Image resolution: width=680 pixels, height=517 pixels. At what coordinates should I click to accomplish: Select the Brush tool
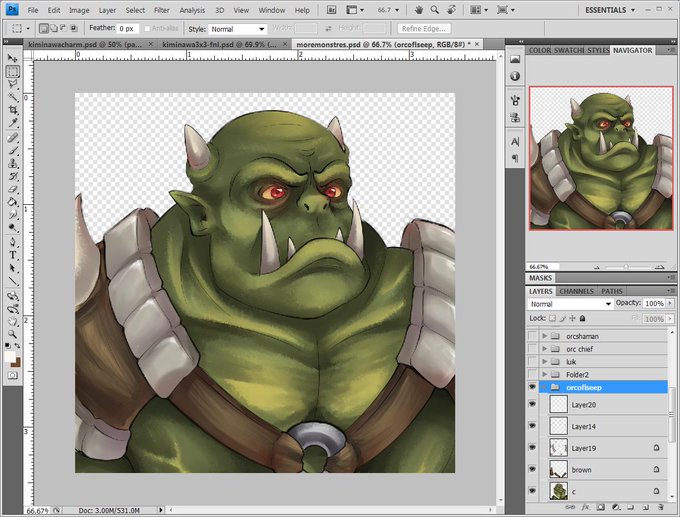pos(13,151)
